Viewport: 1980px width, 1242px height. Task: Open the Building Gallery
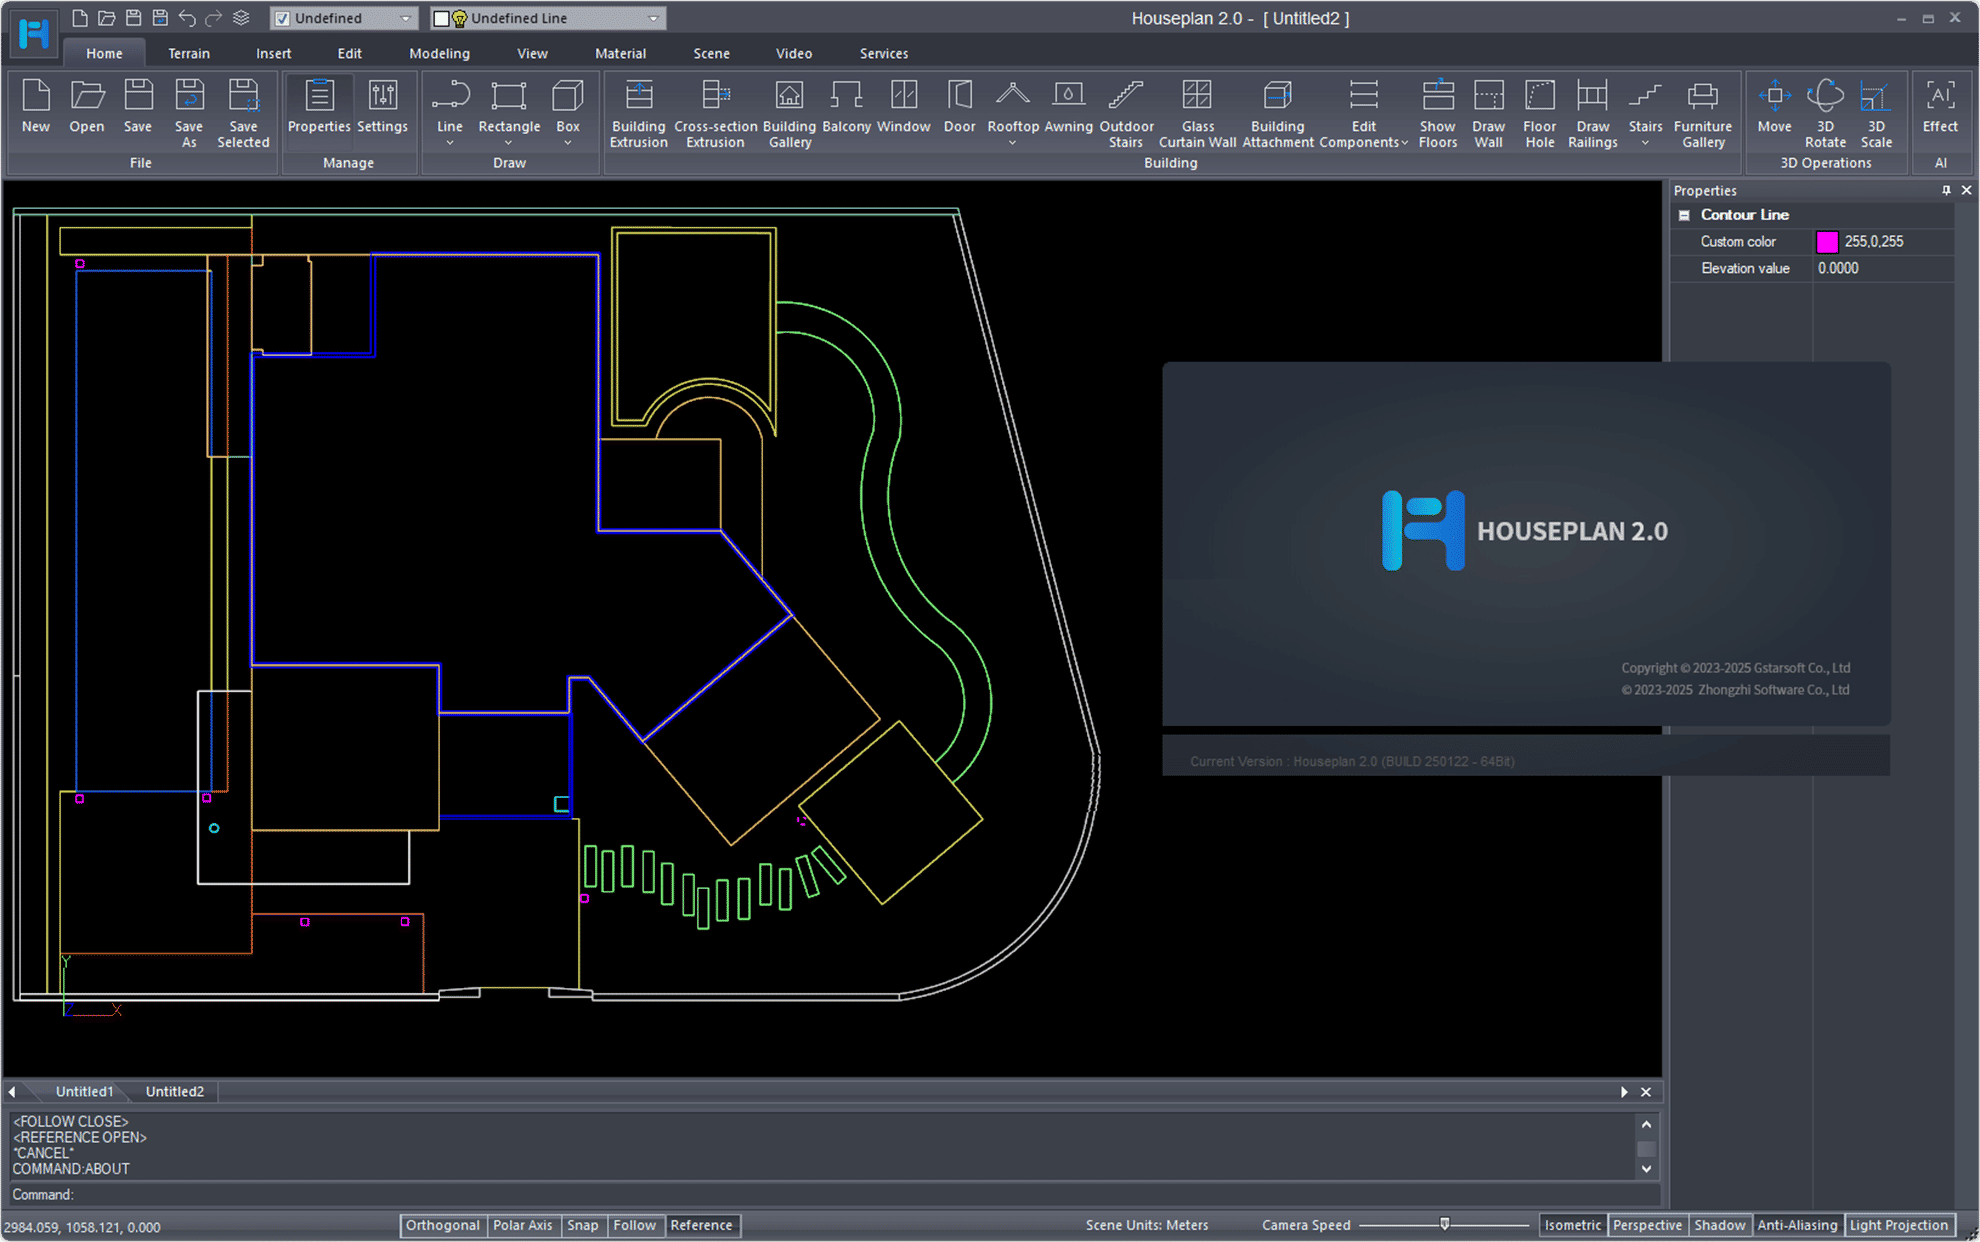pyautogui.click(x=789, y=113)
